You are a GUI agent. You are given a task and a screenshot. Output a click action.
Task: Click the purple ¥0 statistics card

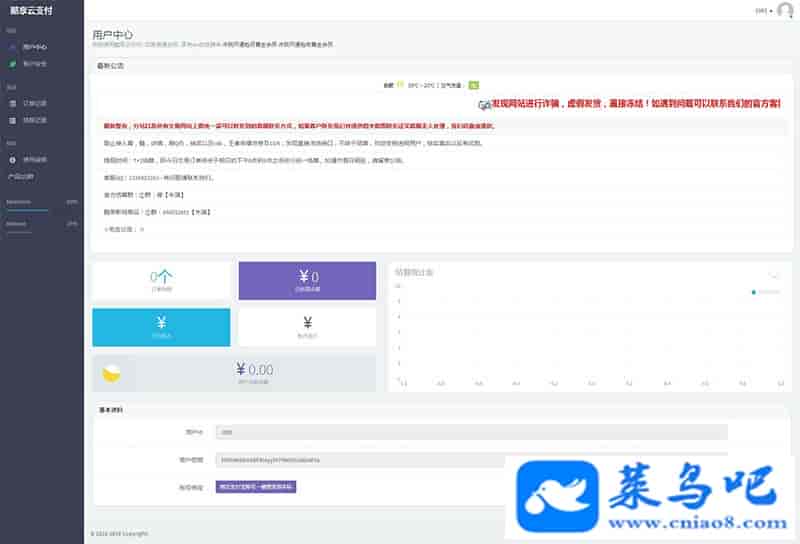click(x=307, y=281)
